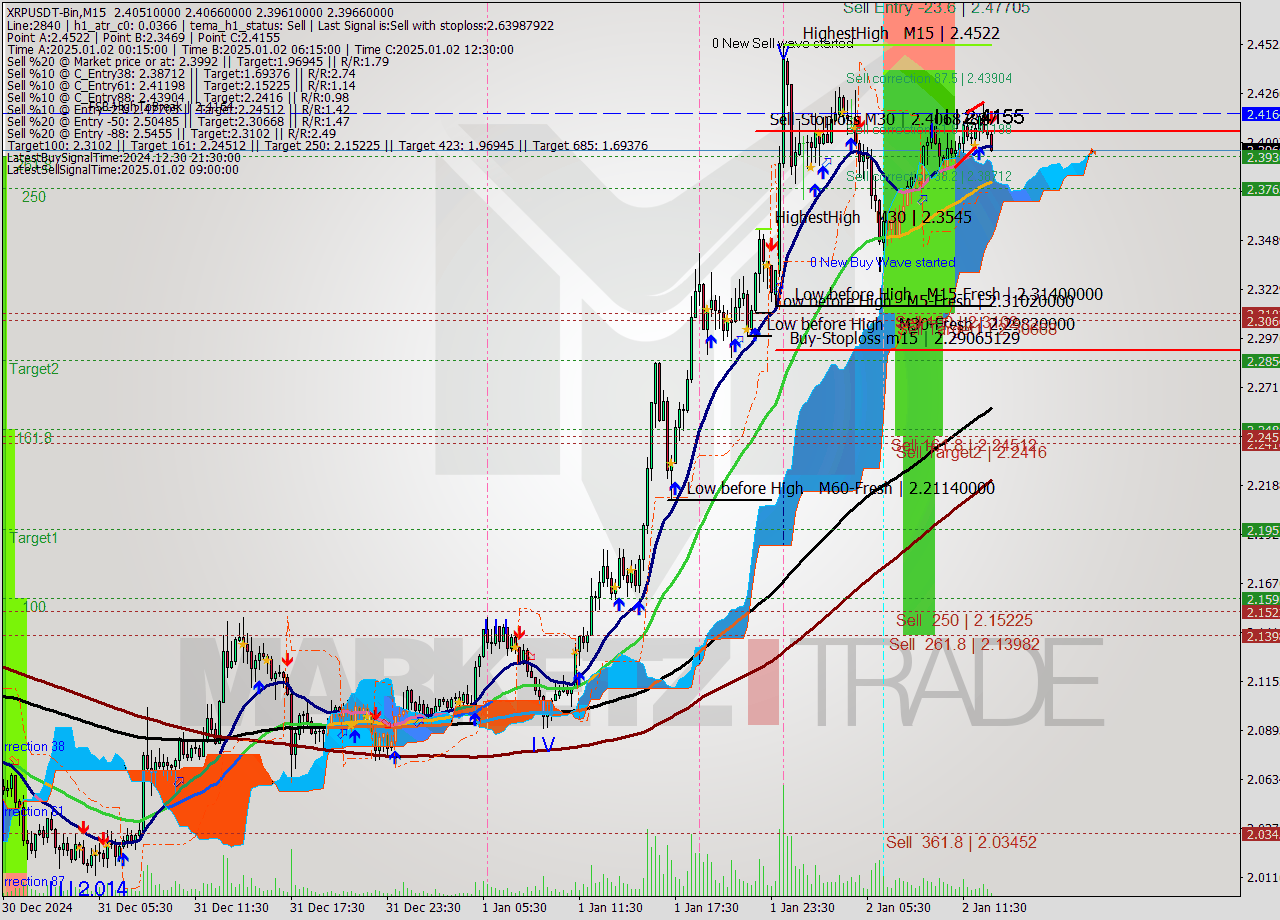Click the 'HighestHigh M15 | 2.4522' label
This screenshot has height=920, width=1280.
click(901, 33)
